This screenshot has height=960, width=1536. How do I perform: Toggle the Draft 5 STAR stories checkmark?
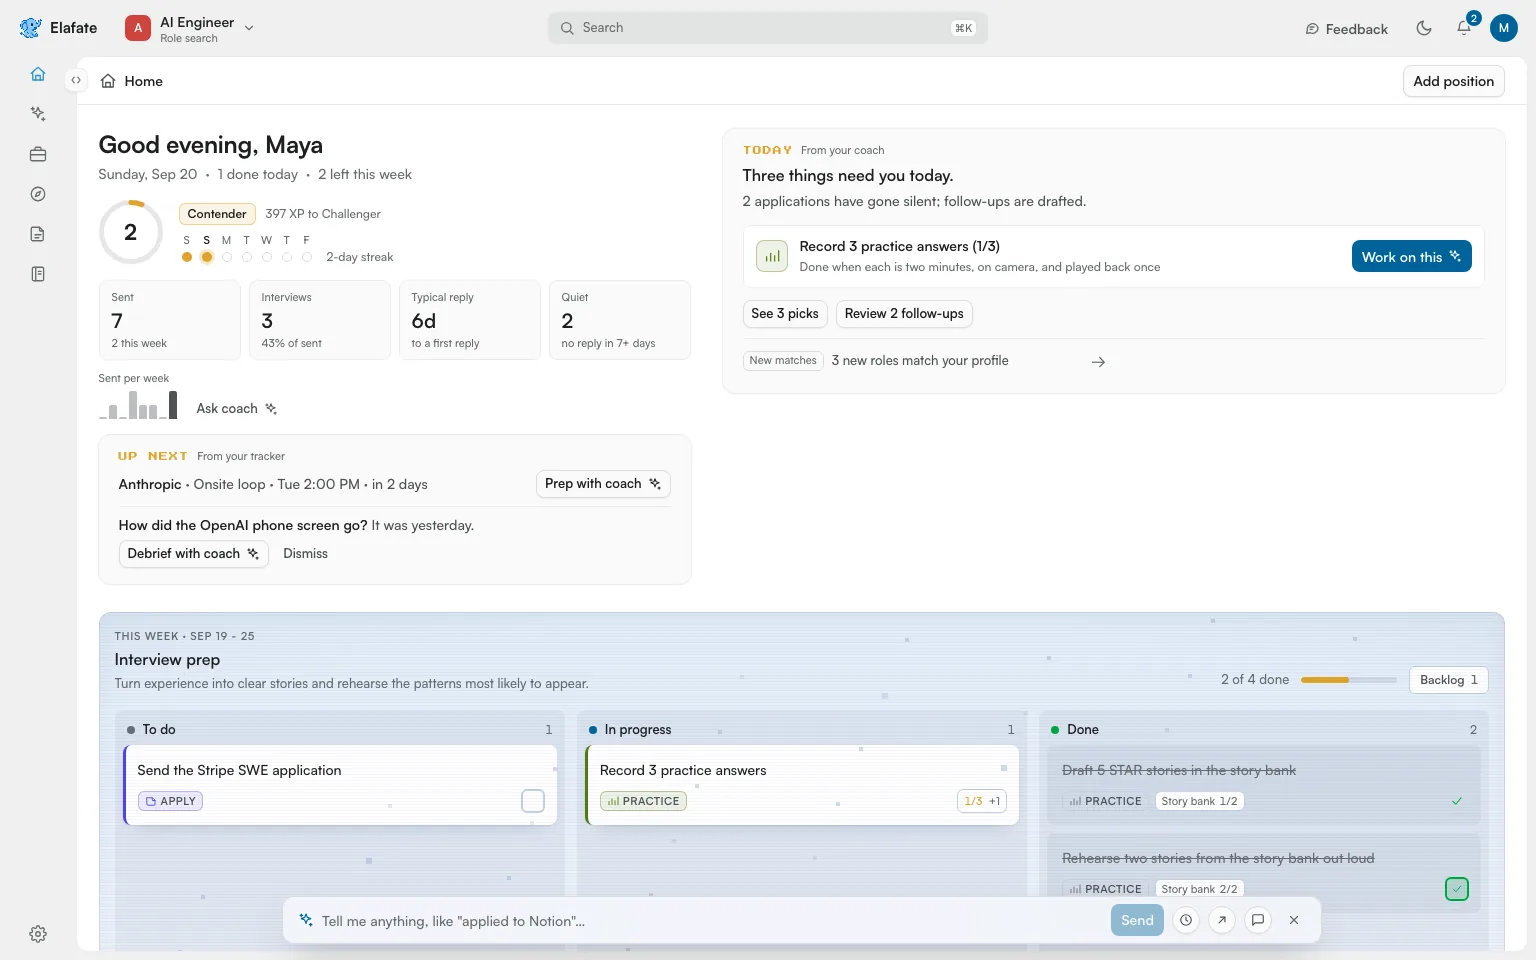(x=1457, y=801)
